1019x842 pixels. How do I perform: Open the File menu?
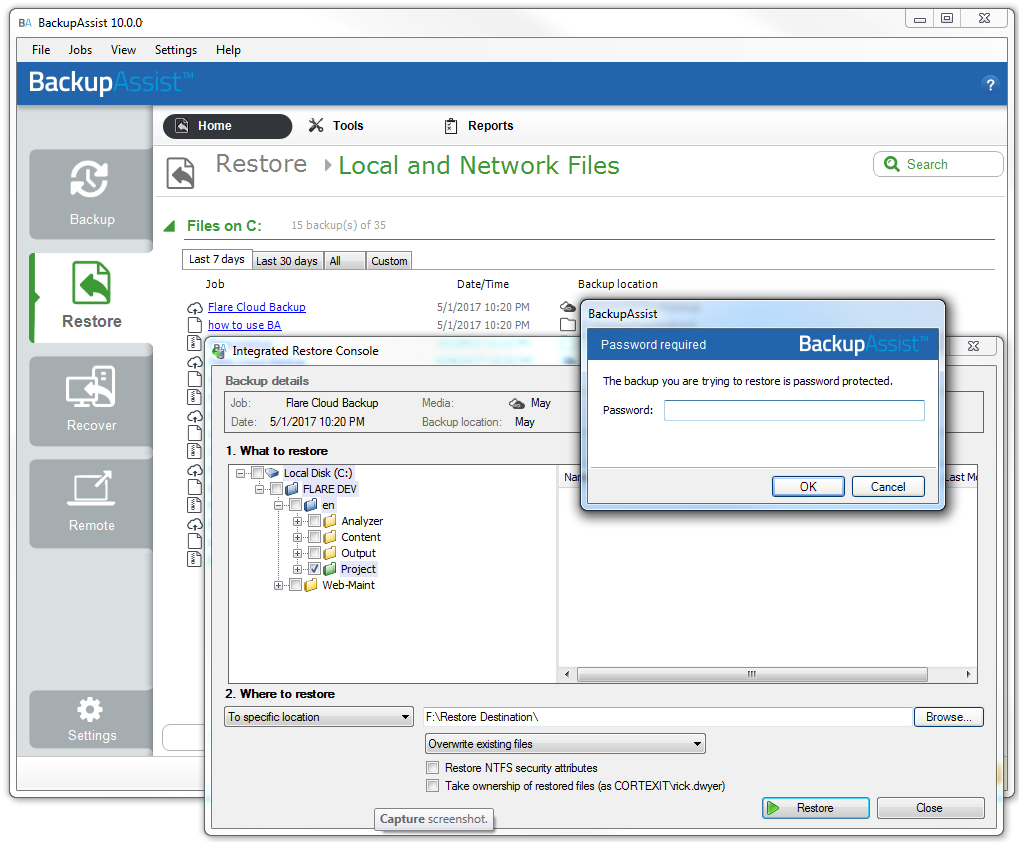41,50
